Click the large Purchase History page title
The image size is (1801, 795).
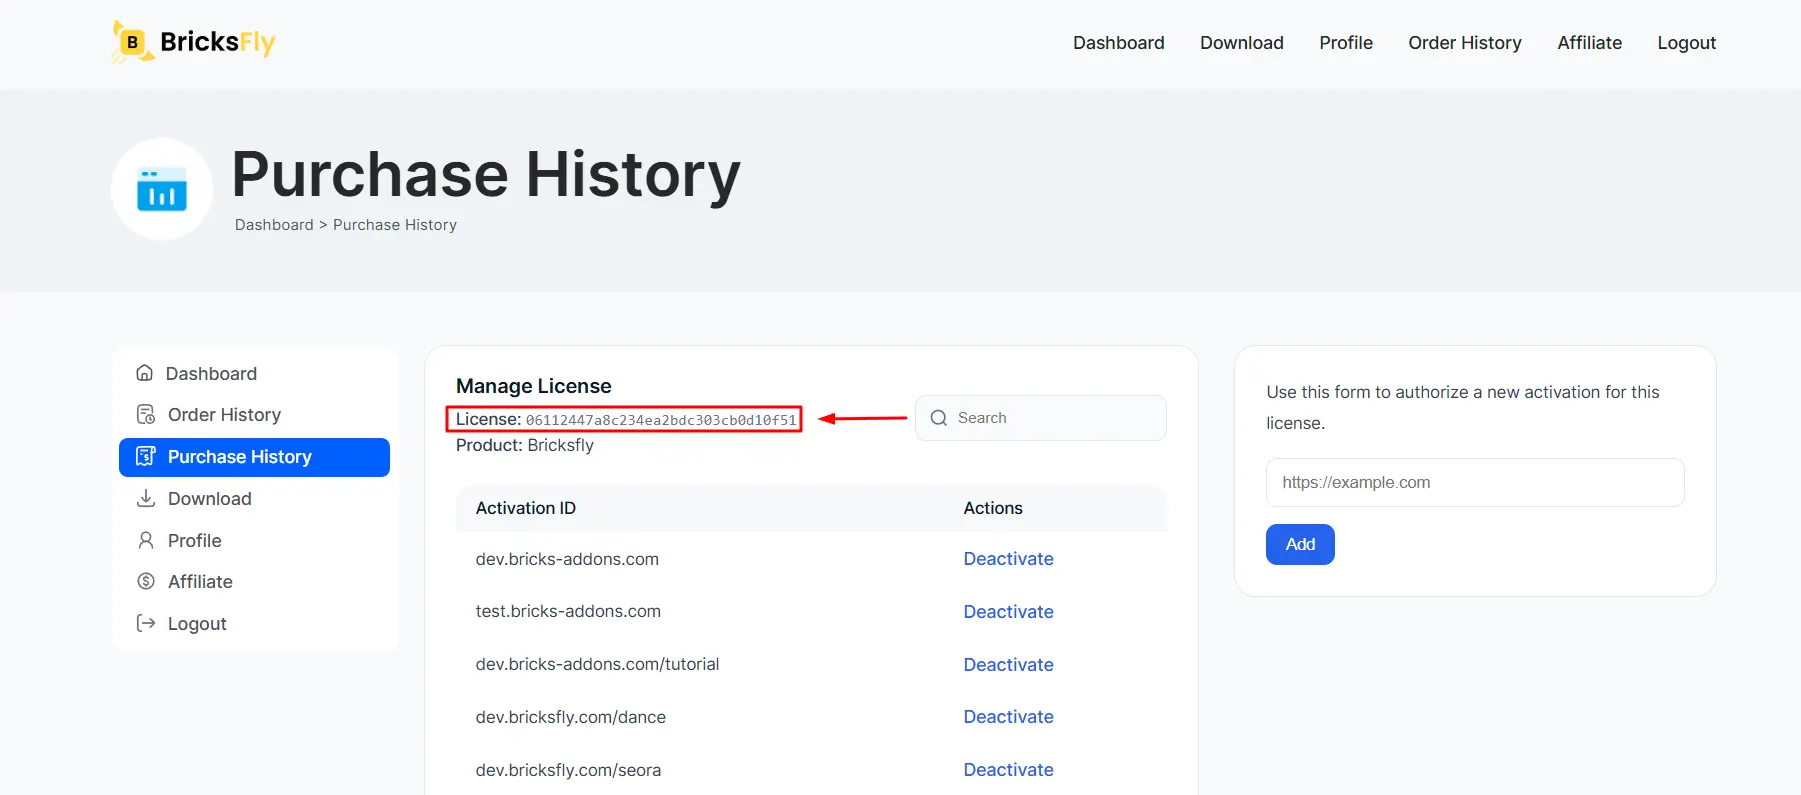(x=486, y=174)
